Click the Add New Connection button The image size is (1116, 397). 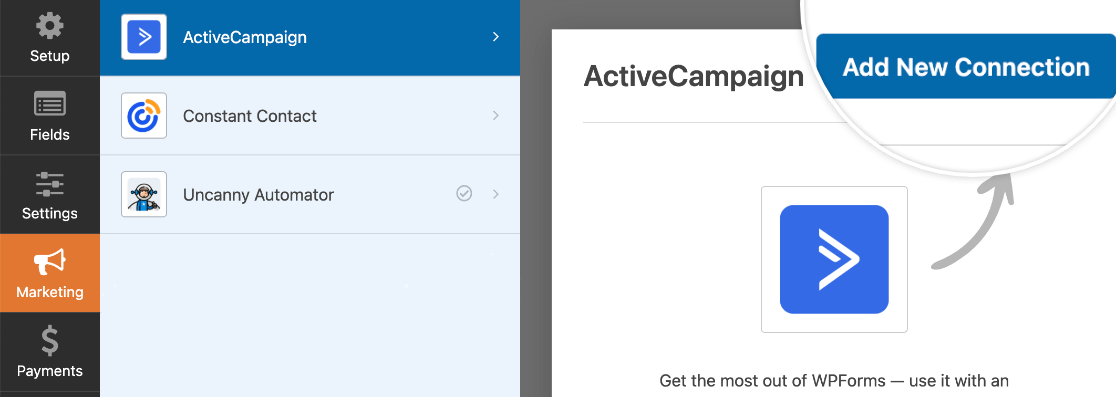pos(966,67)
